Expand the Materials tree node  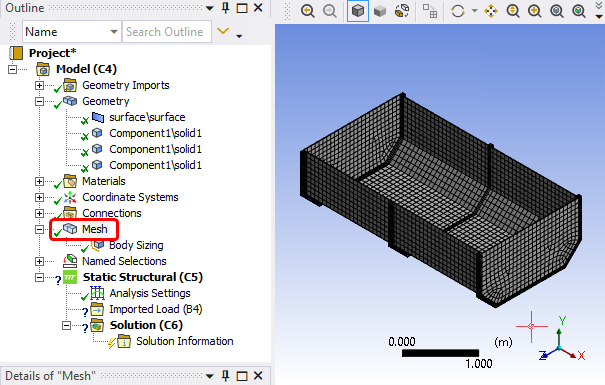(x=39, y=181)
